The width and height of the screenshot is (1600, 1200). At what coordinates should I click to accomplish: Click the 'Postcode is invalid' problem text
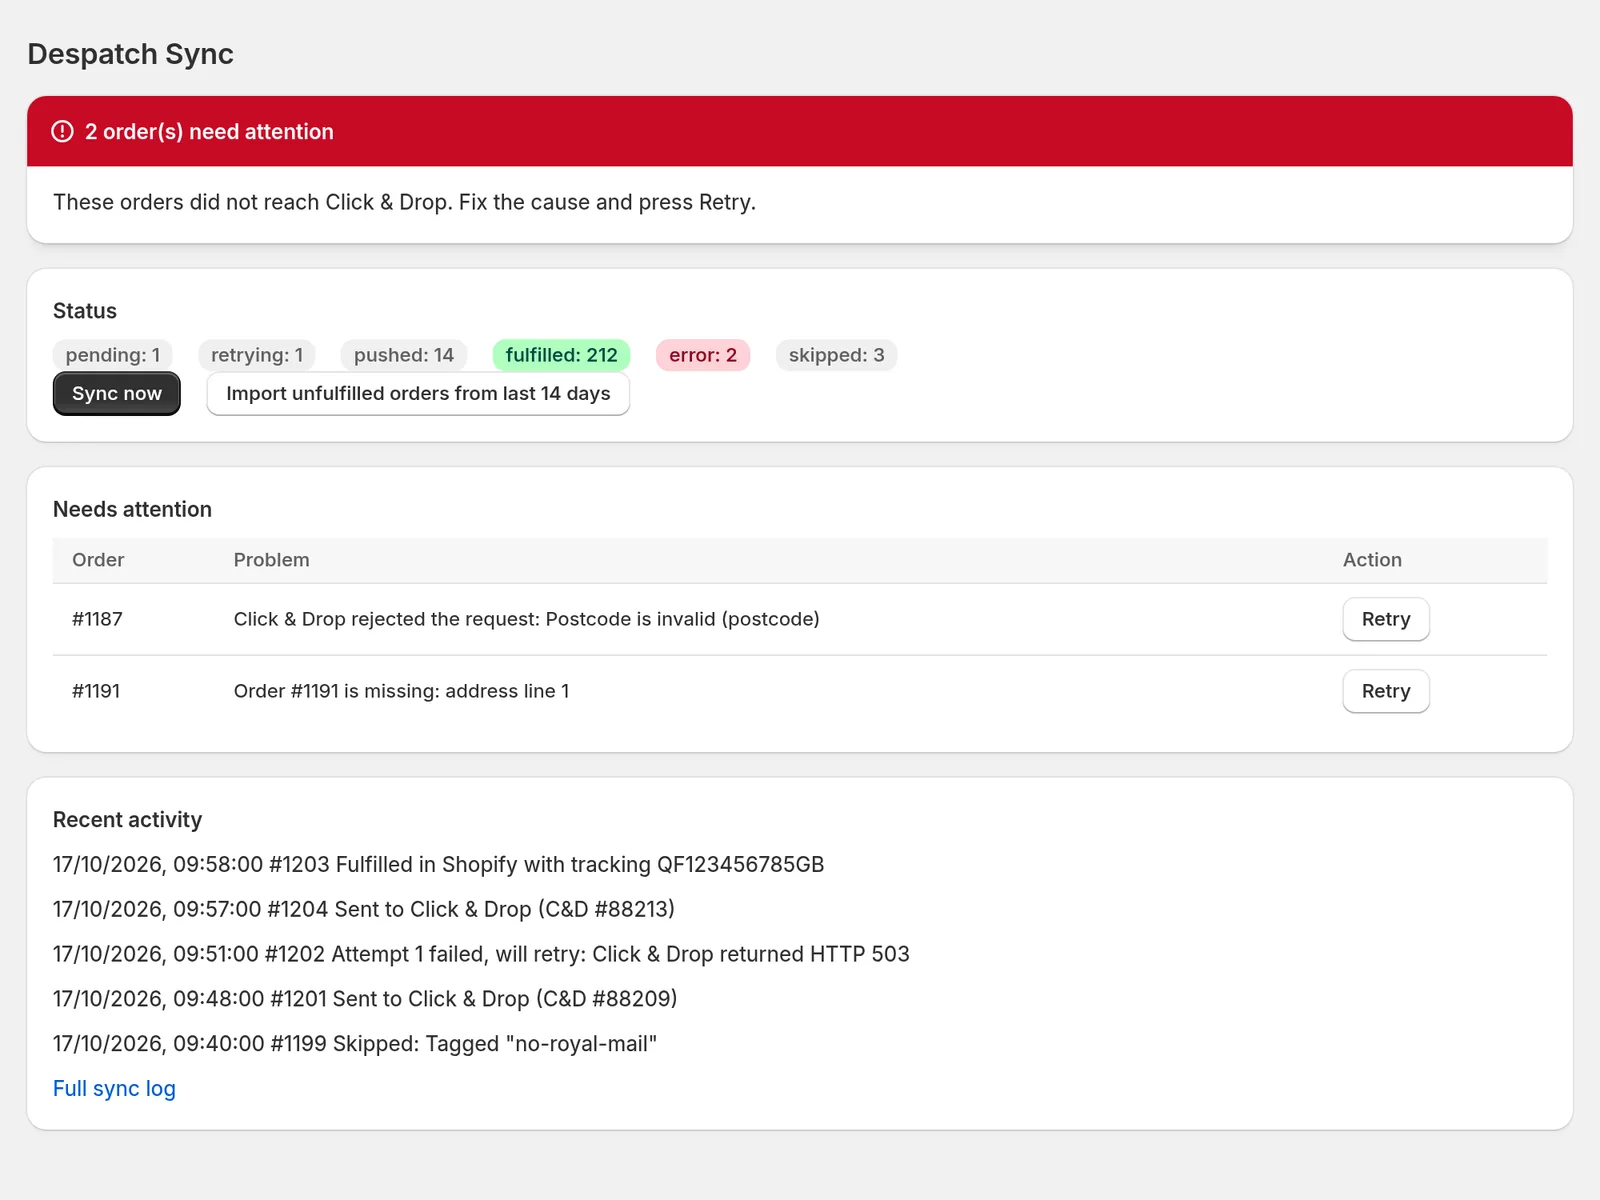tap(526, 619)
